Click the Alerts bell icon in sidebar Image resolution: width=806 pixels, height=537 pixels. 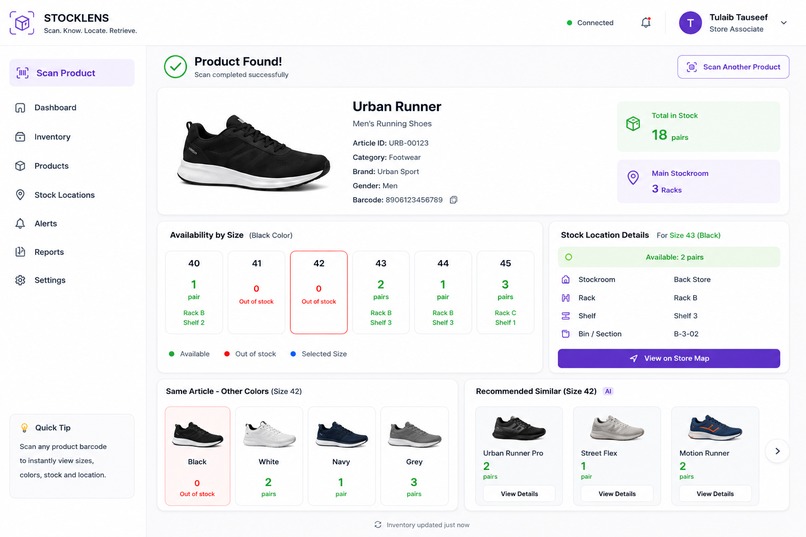(x=20, y=224)
